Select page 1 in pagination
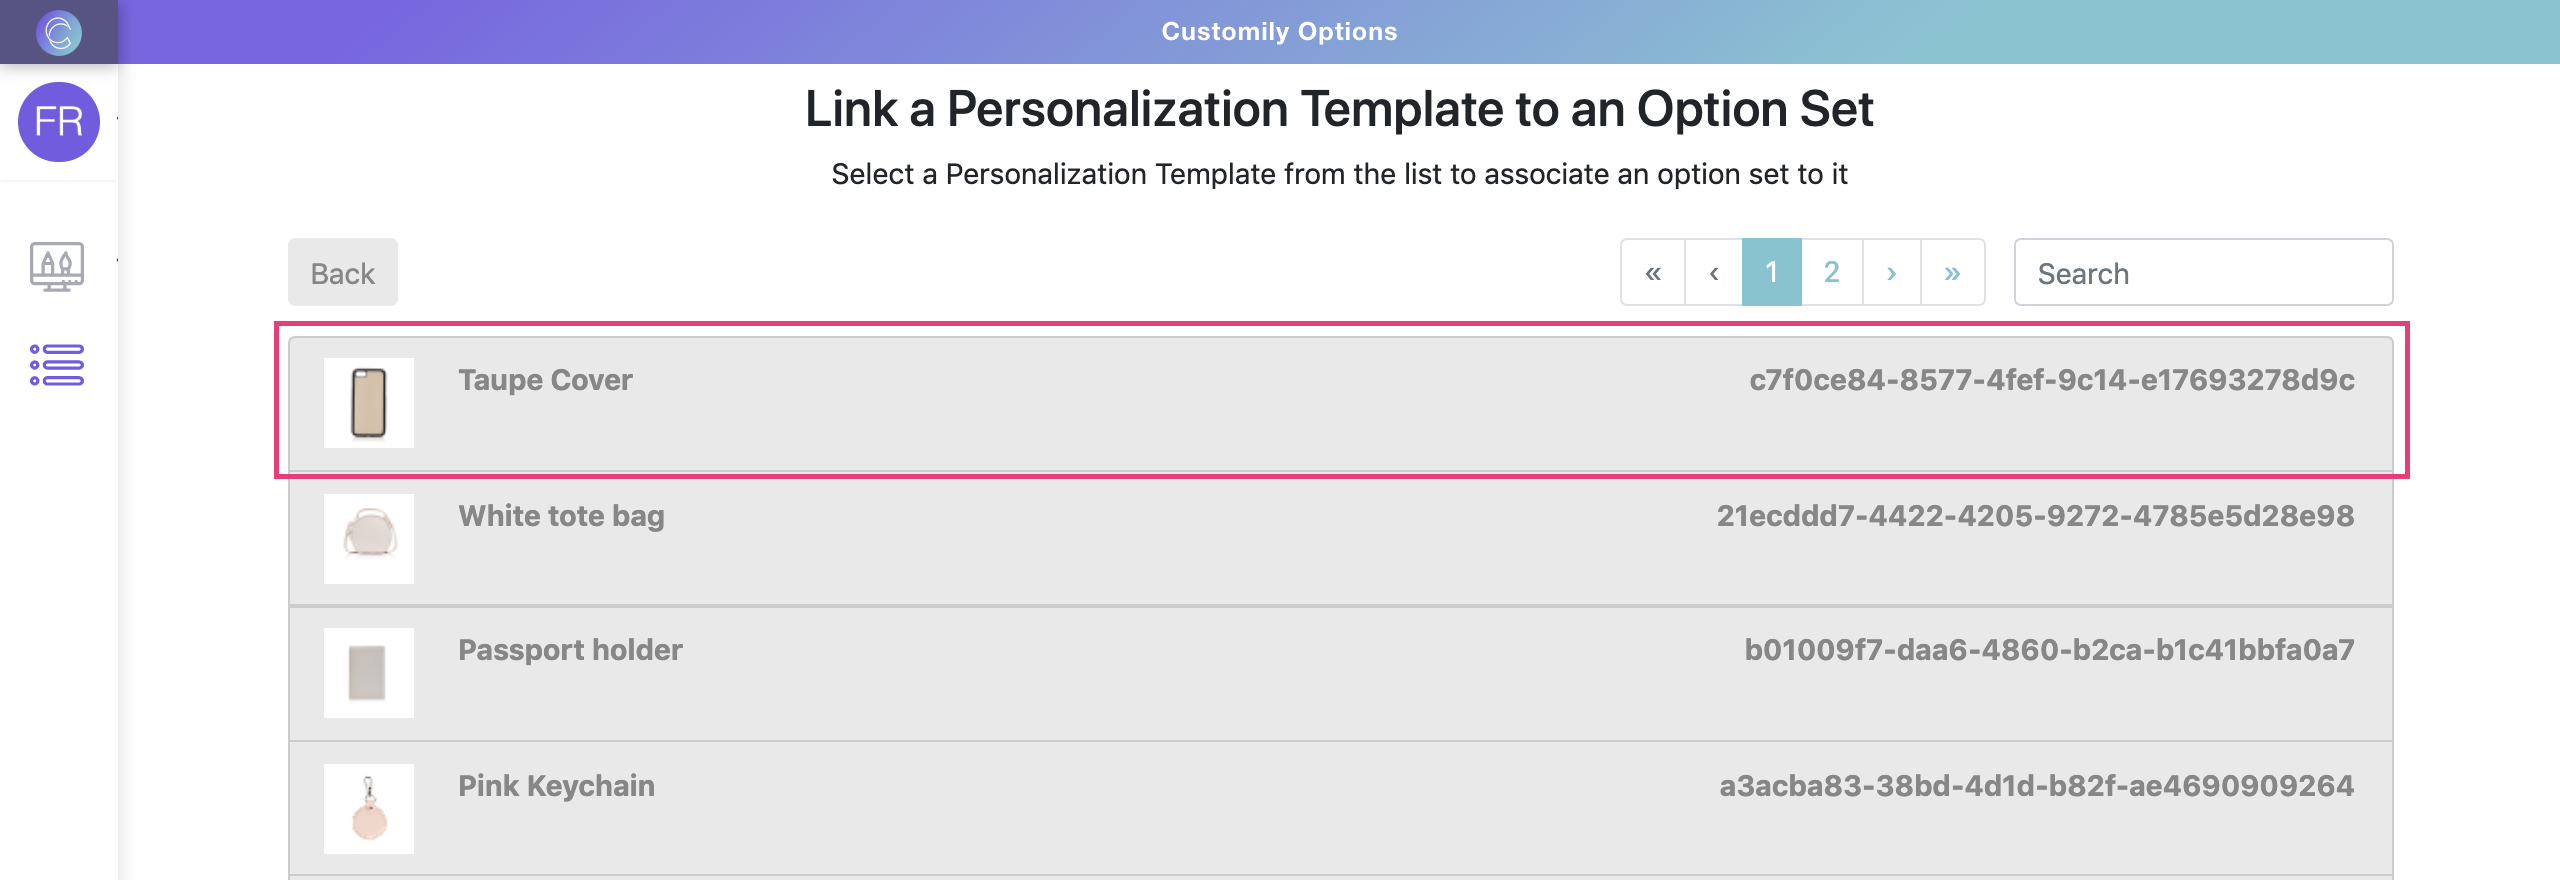 (x=1771, y=272)
